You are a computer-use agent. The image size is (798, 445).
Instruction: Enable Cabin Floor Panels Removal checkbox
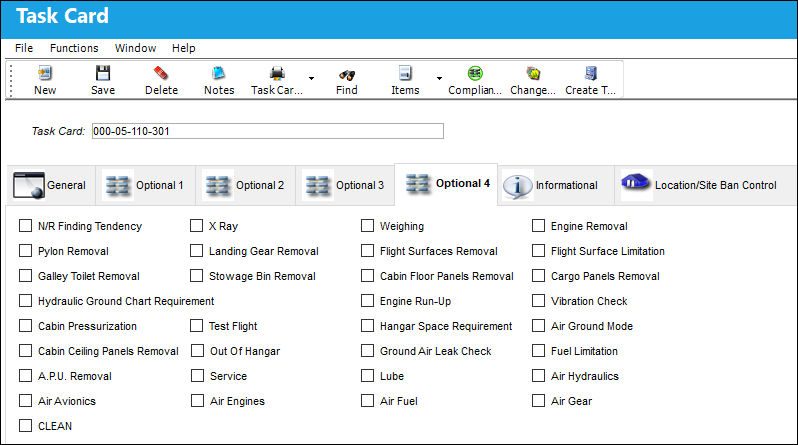point(367,275)
